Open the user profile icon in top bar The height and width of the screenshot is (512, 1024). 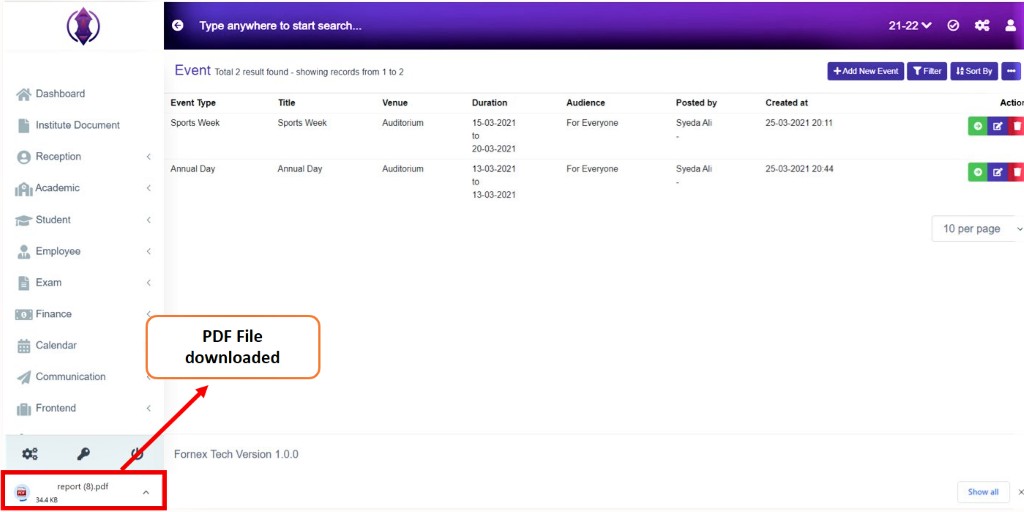point(1010,25)
